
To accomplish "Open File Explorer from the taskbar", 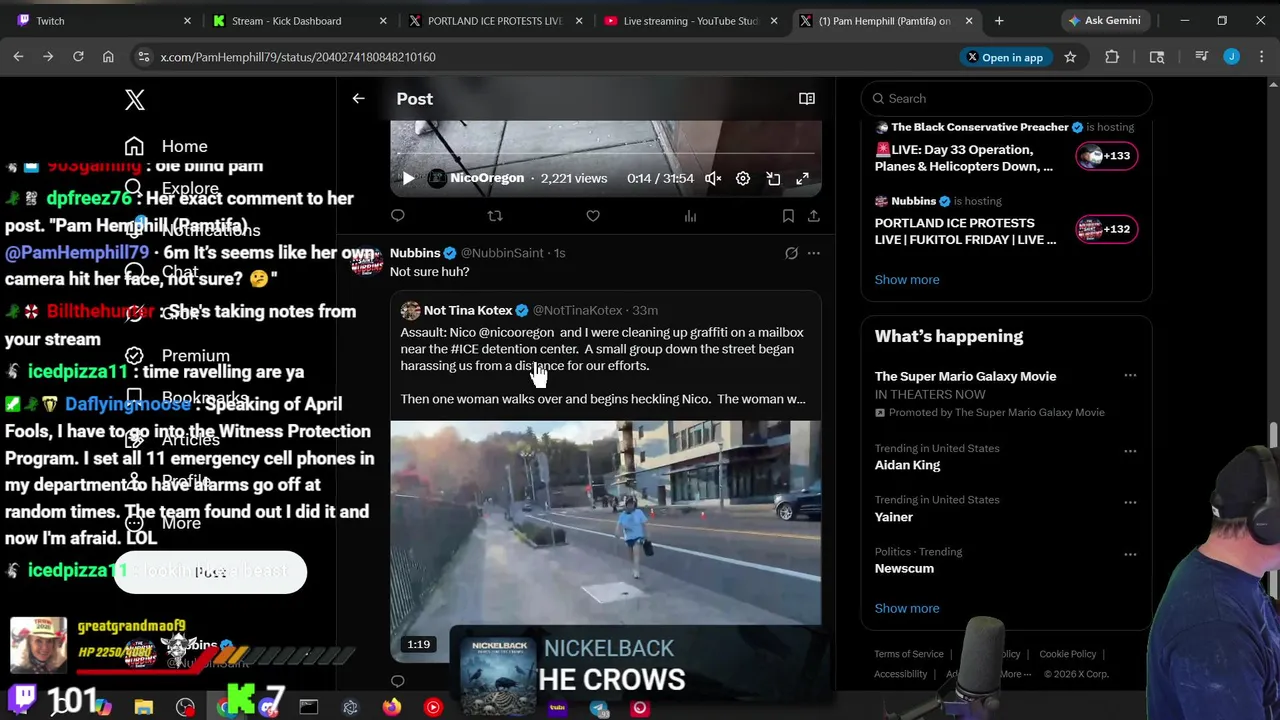I will (144, 708).
